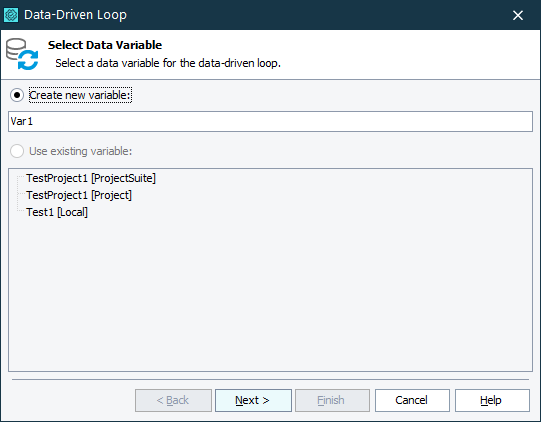Click the TestComplete icon in title bar
541x422 pixels.
click(x=11, y=15)
